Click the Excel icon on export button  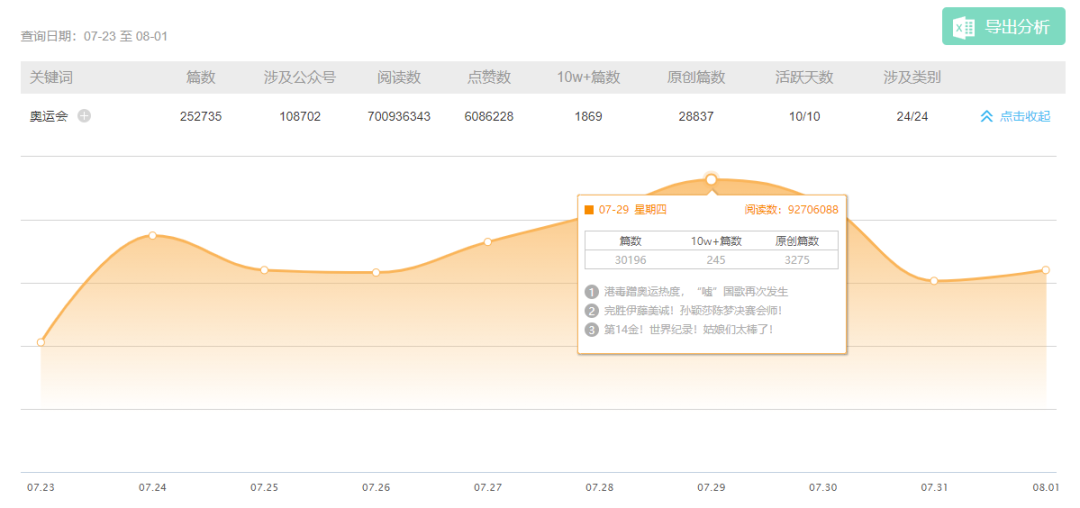click(963, 27)
